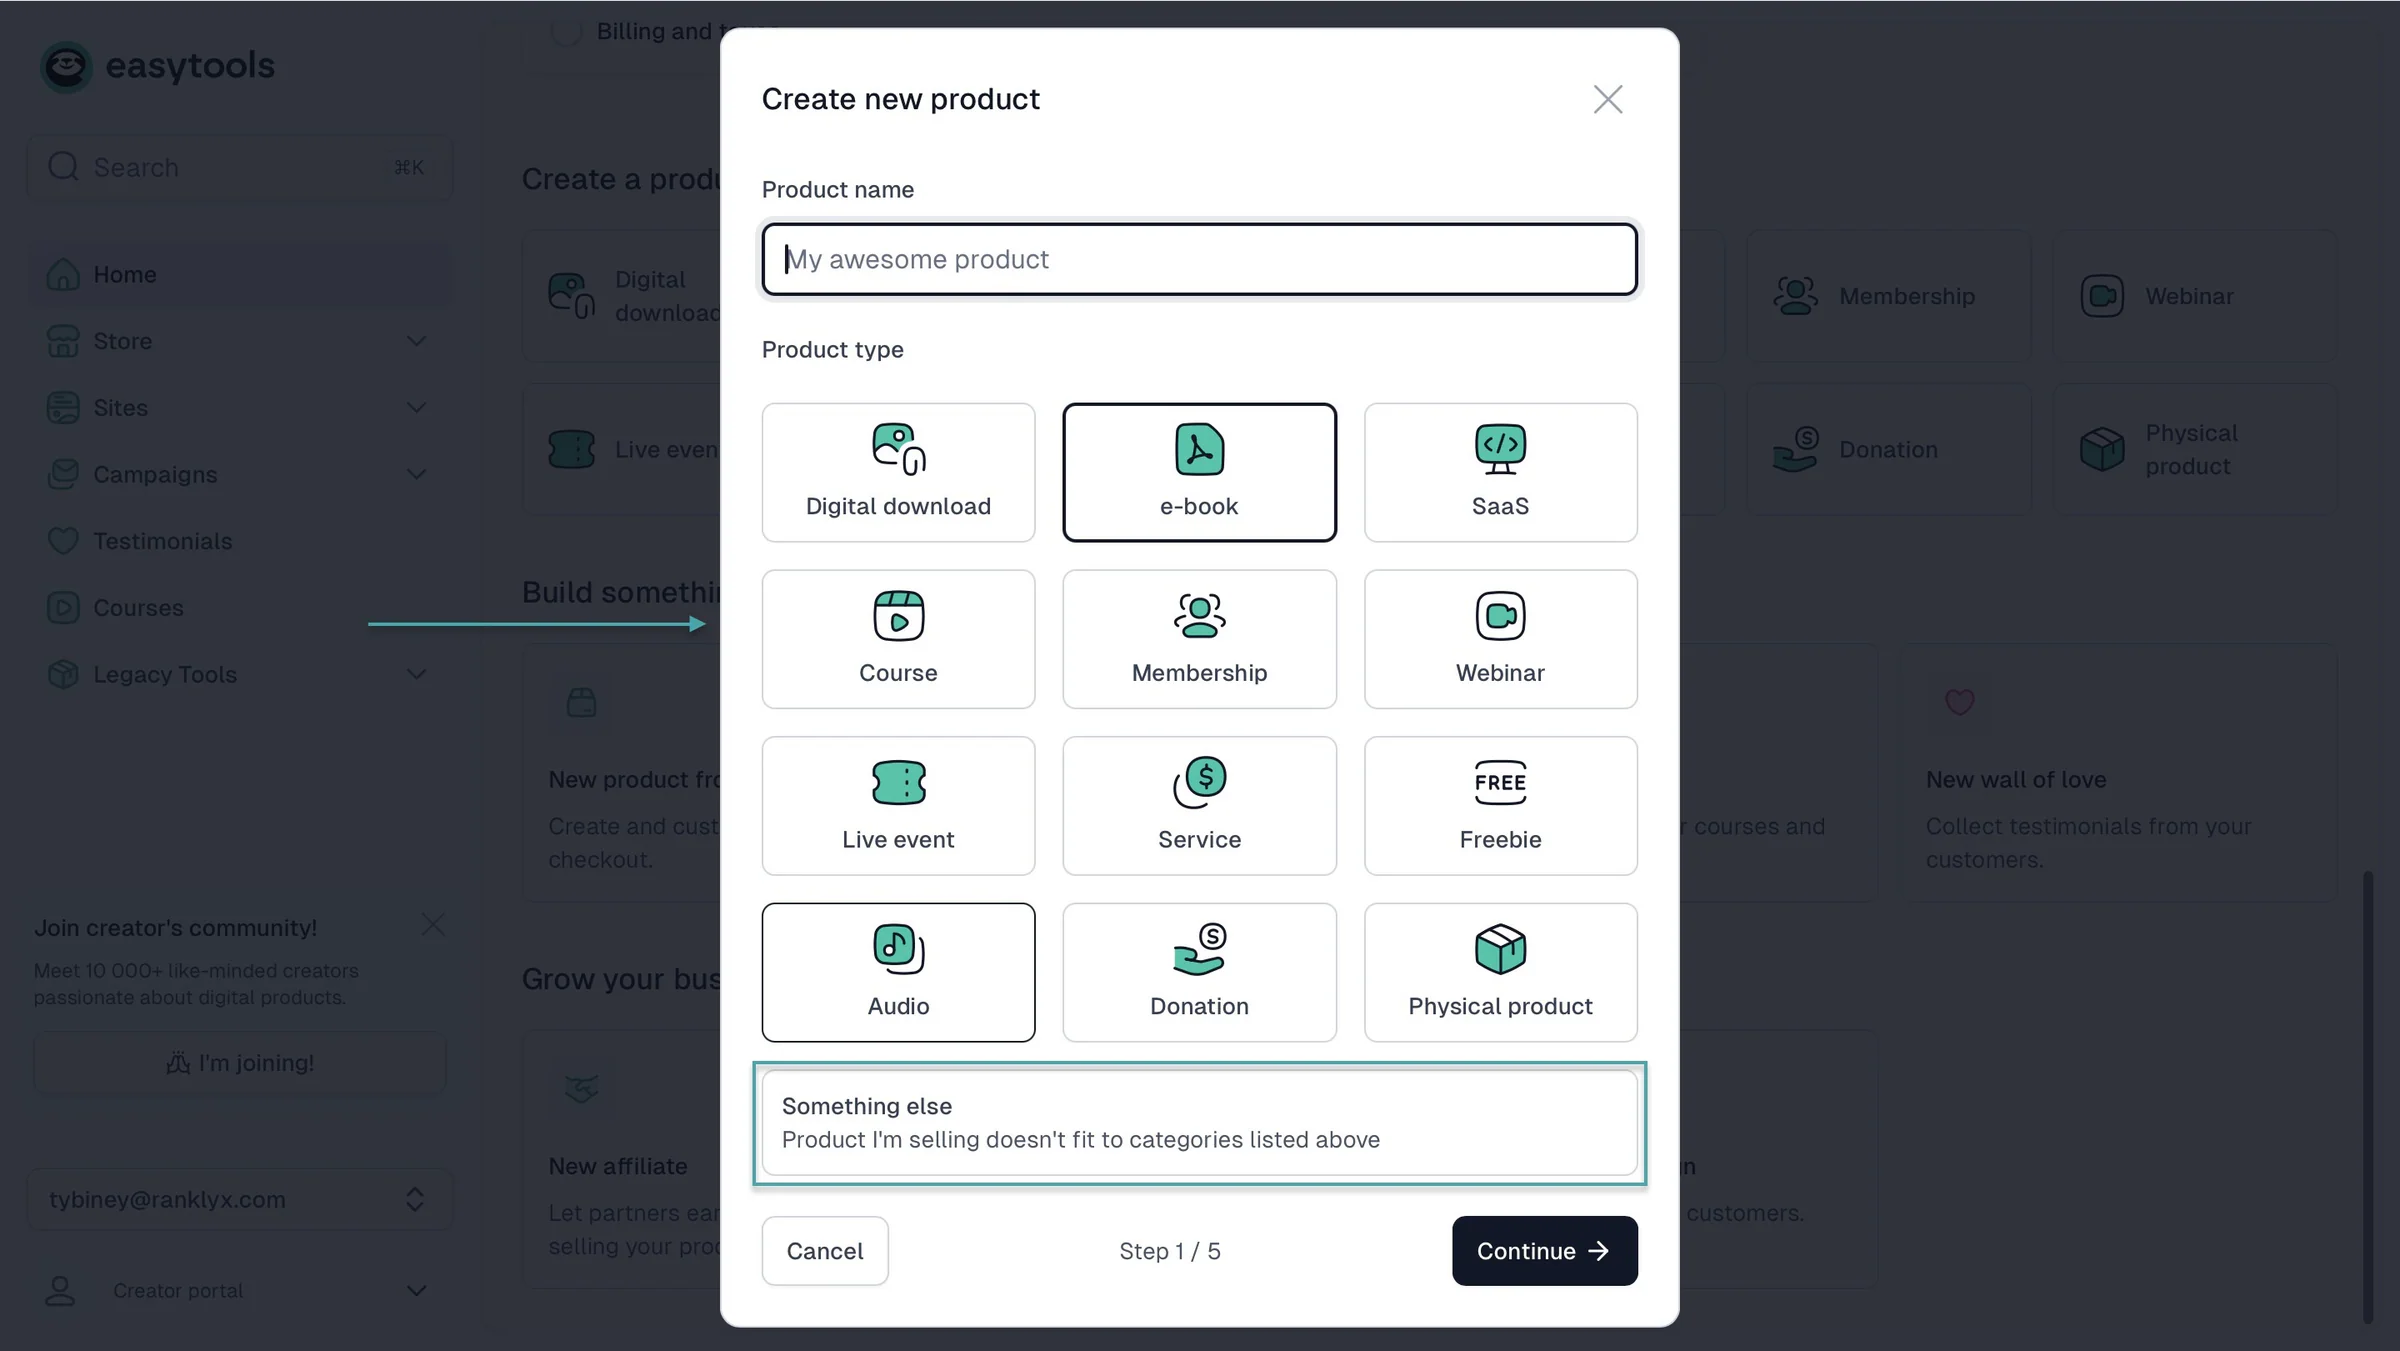This screenshot has width=2400, height=1351.
Task: Click the Testimonials heart icon
Action: click(x=63, y=541)
